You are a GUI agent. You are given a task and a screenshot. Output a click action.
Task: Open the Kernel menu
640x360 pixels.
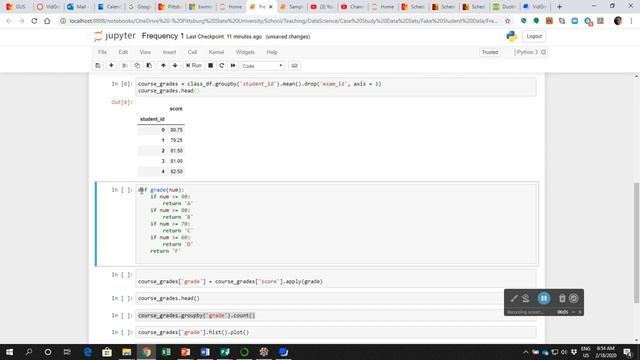click(x=216, y=52)
